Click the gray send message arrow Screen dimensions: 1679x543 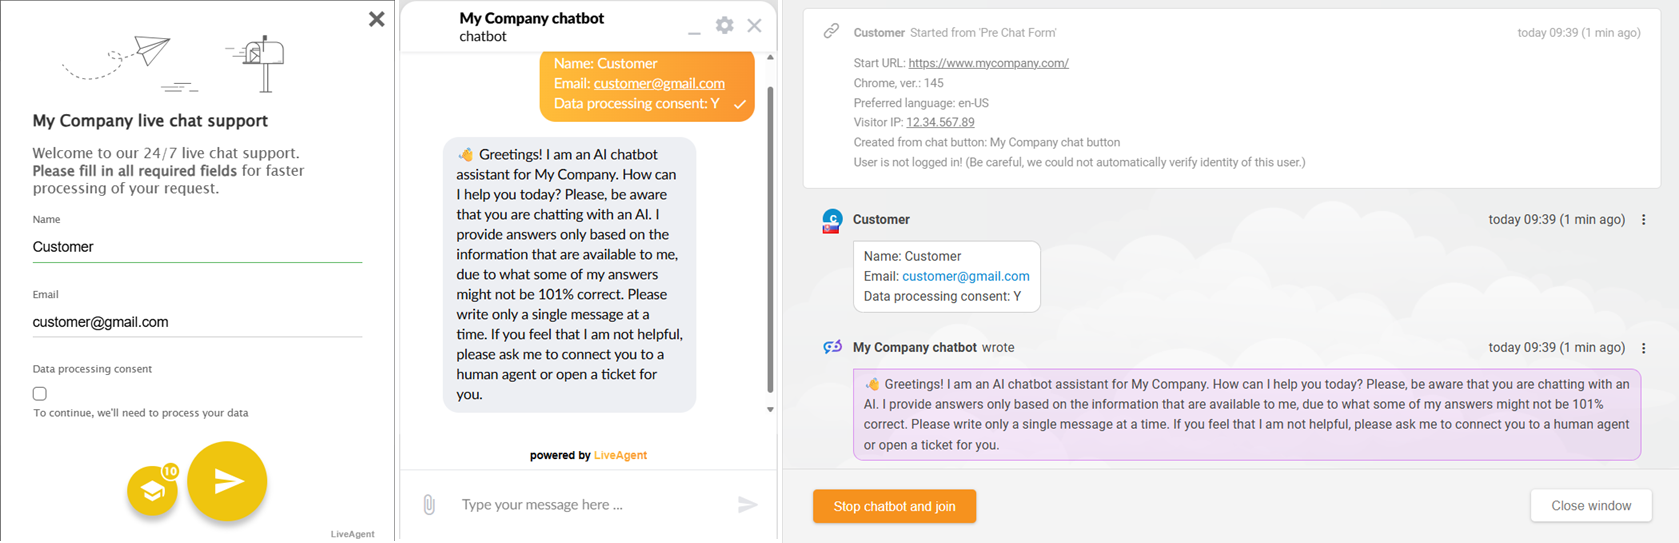(747, 505)
